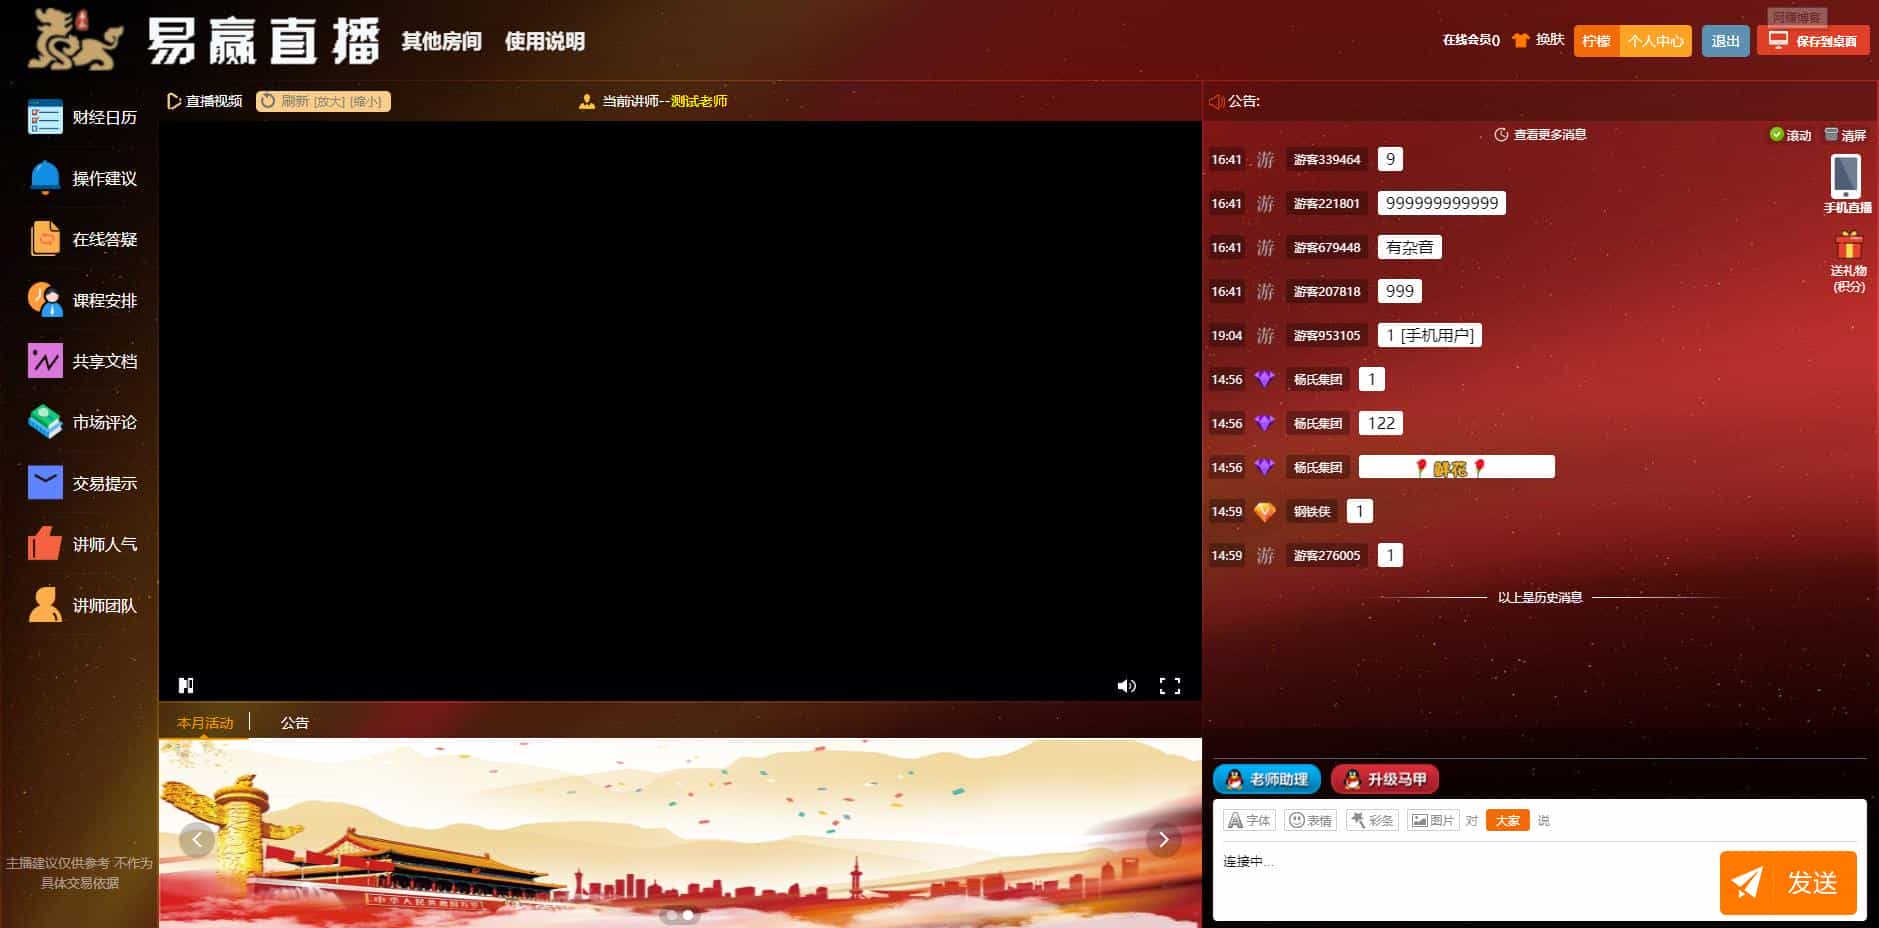Insert a picture with 图片
Image resolution: width=1879 pixels, height=928 pixels.
click(x=1433, y=820)
